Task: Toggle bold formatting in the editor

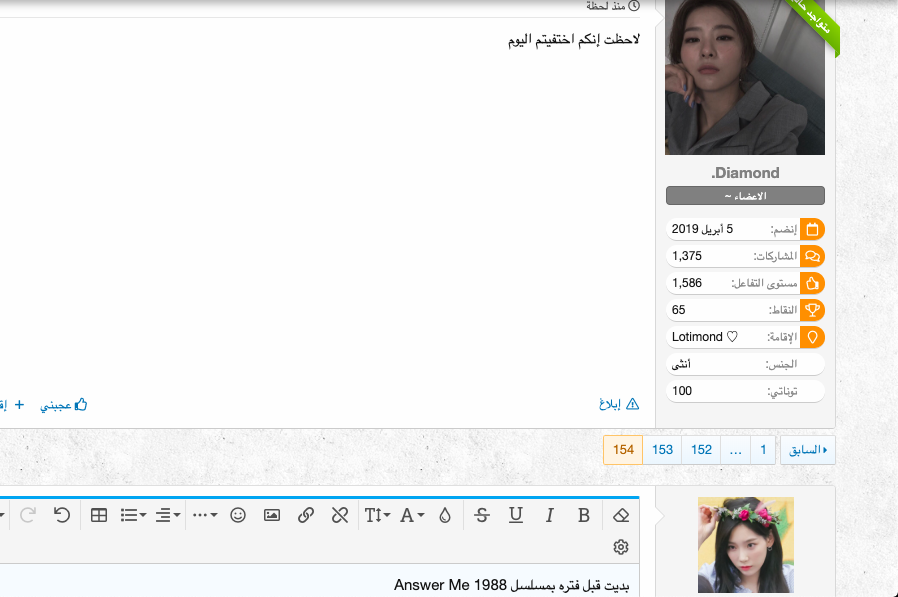Action: (x=584, y=515)
